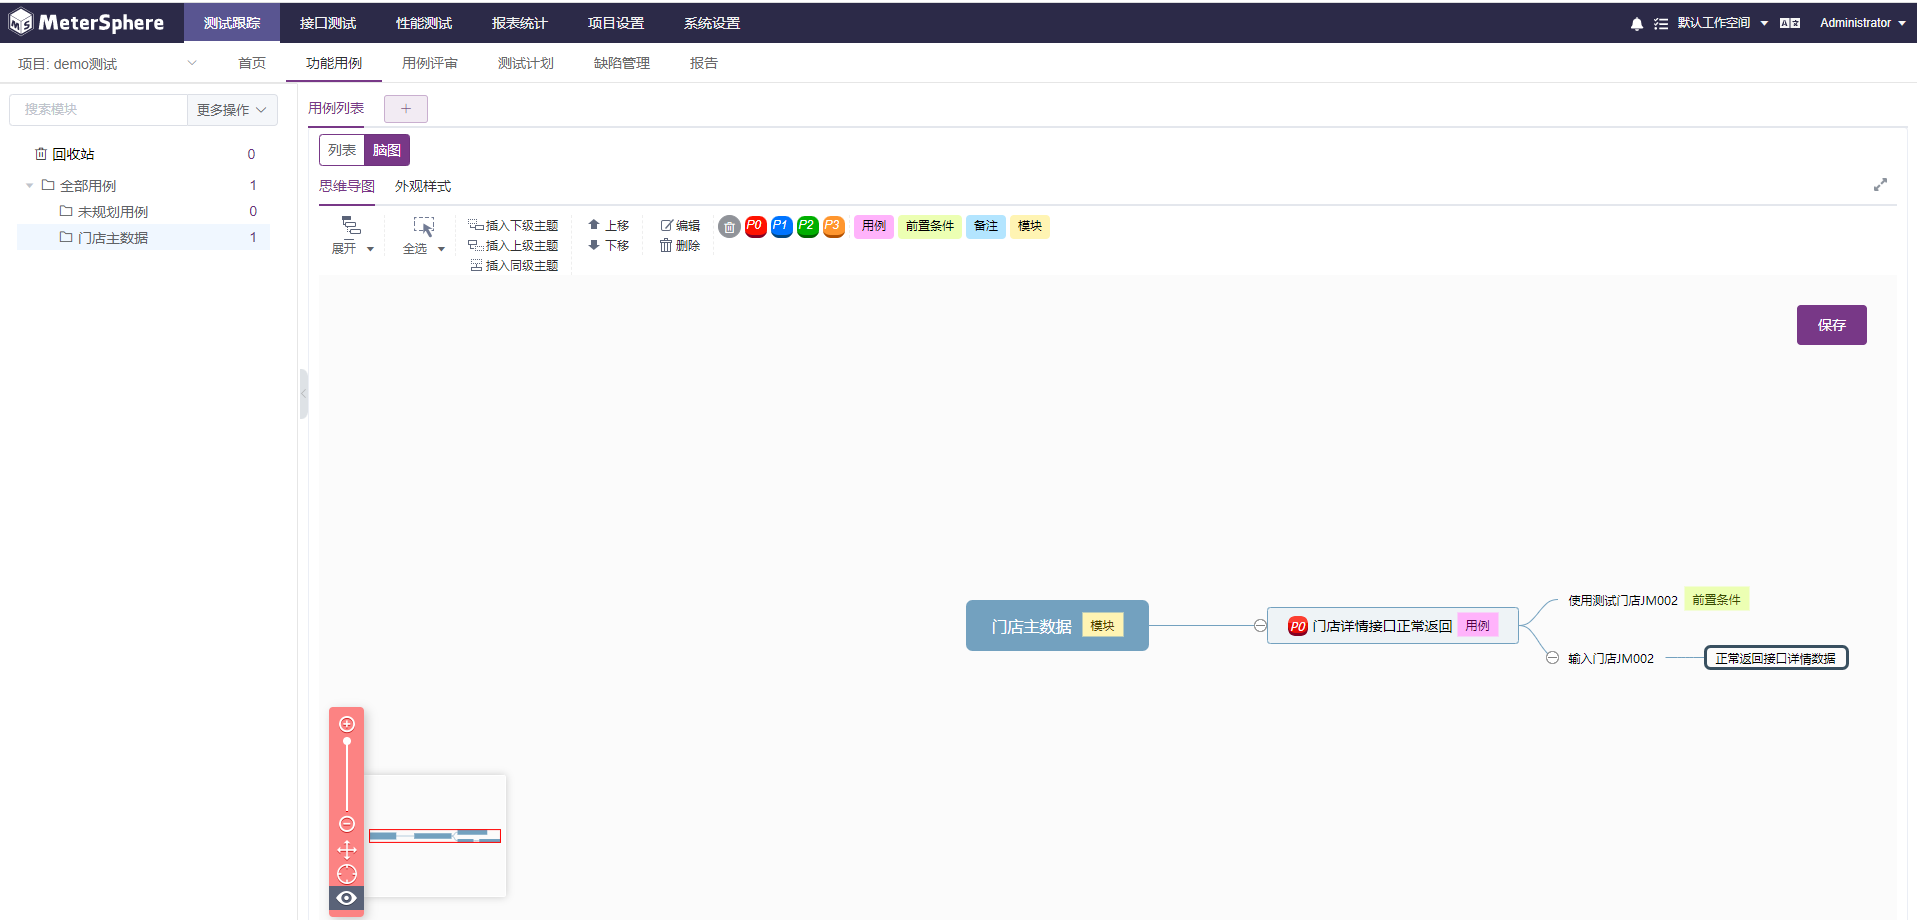Zoom out with the minus icon in navigator
Image resolution: width=1917 pixels, height=920 pixels.
tap(347, 824)
